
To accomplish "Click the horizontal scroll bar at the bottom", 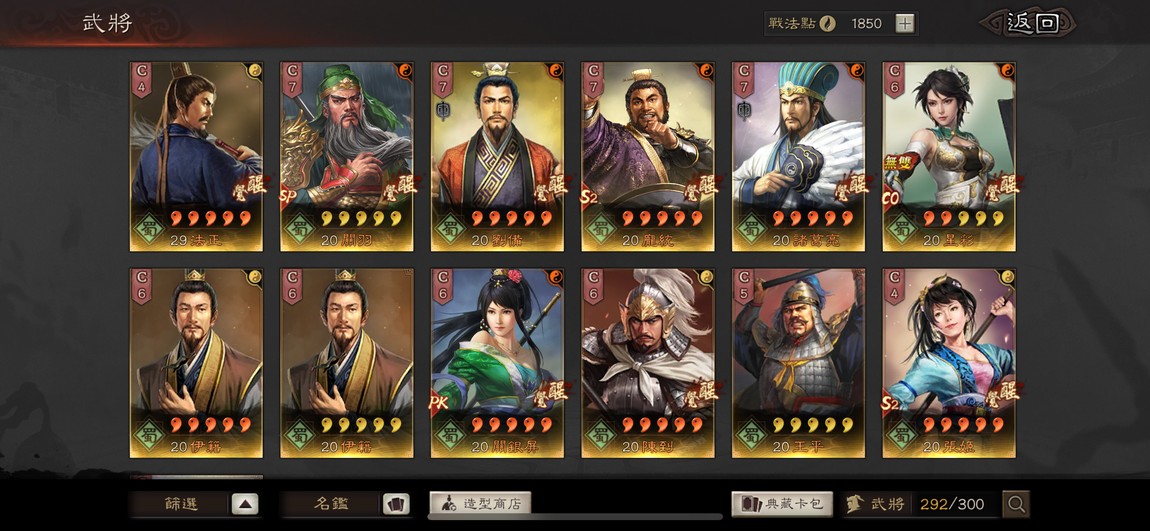I will (575, 516).
